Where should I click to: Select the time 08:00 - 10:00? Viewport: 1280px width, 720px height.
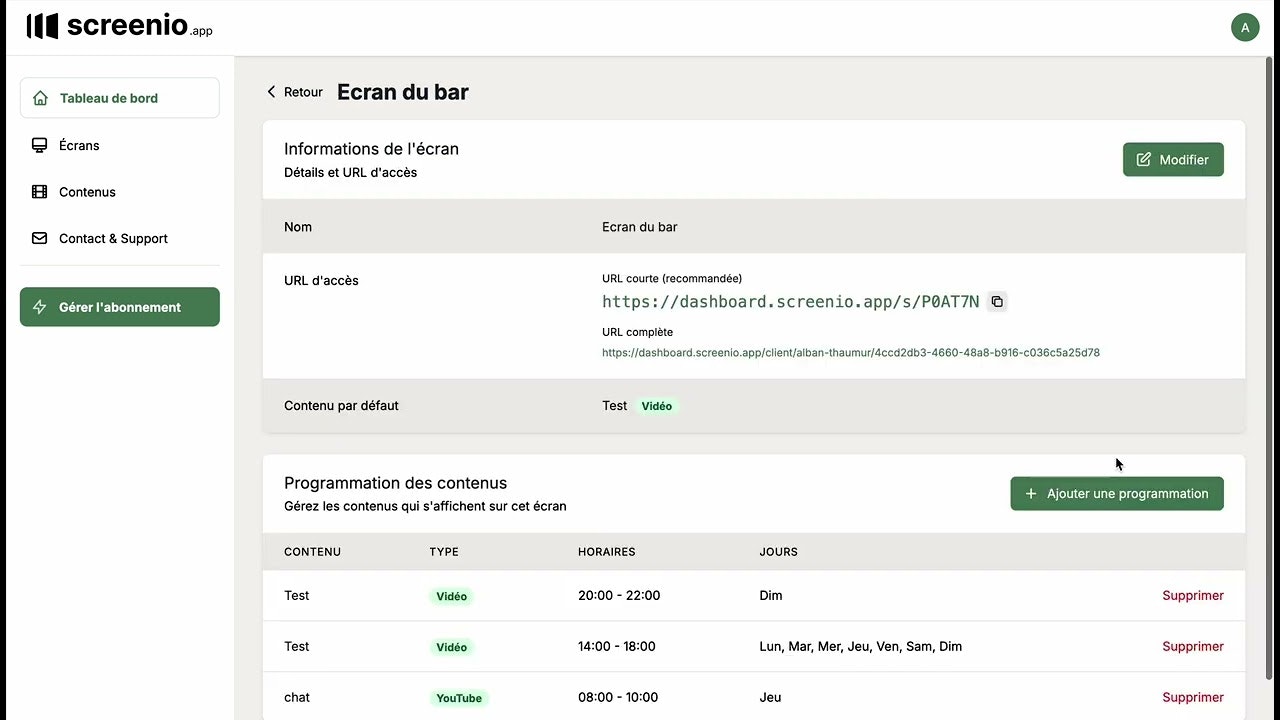pos(618,697)
